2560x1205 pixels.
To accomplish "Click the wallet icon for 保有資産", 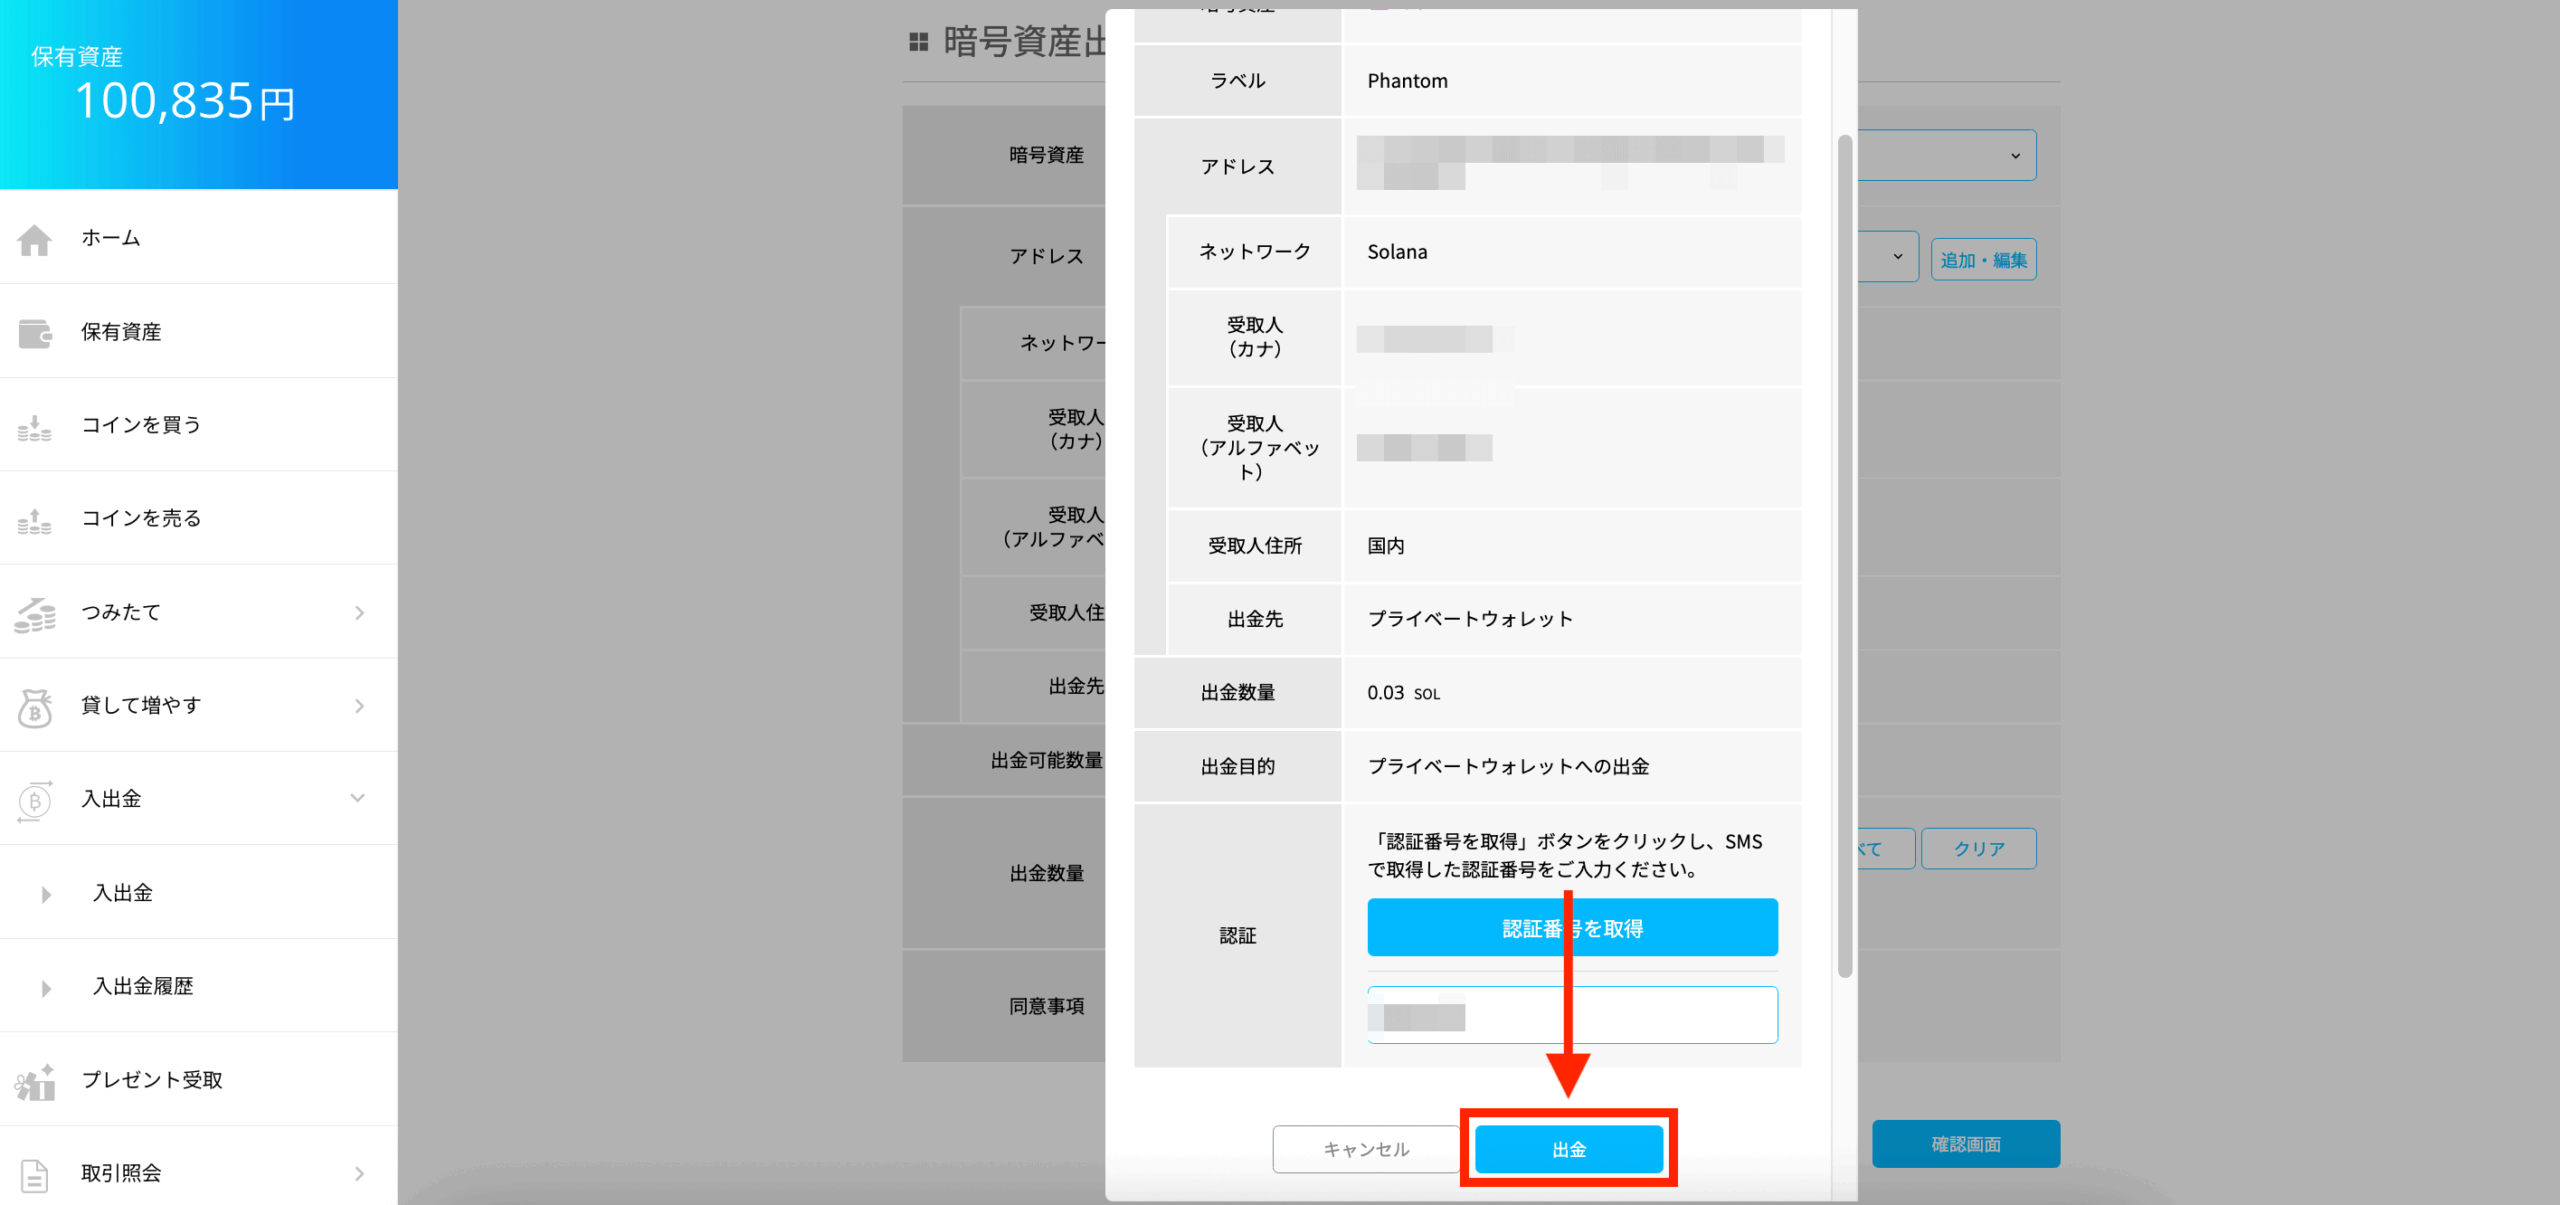I will tap(35, 333).
